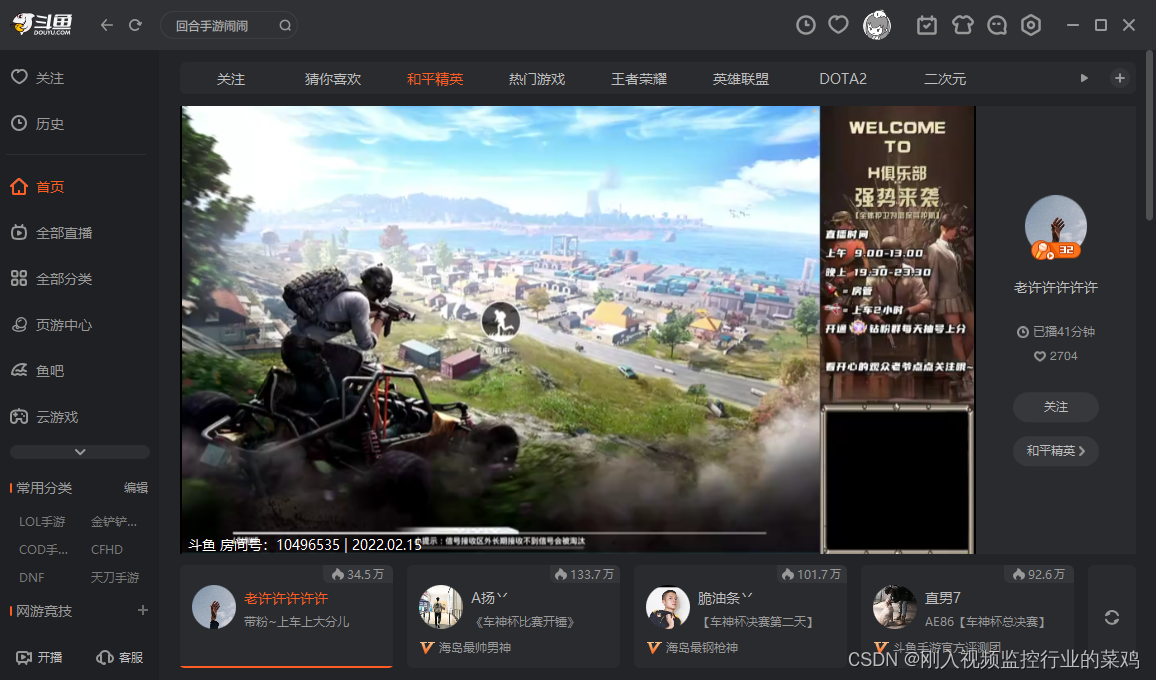
Task: Click the 常用分类 section header
Action: [44, 488]
